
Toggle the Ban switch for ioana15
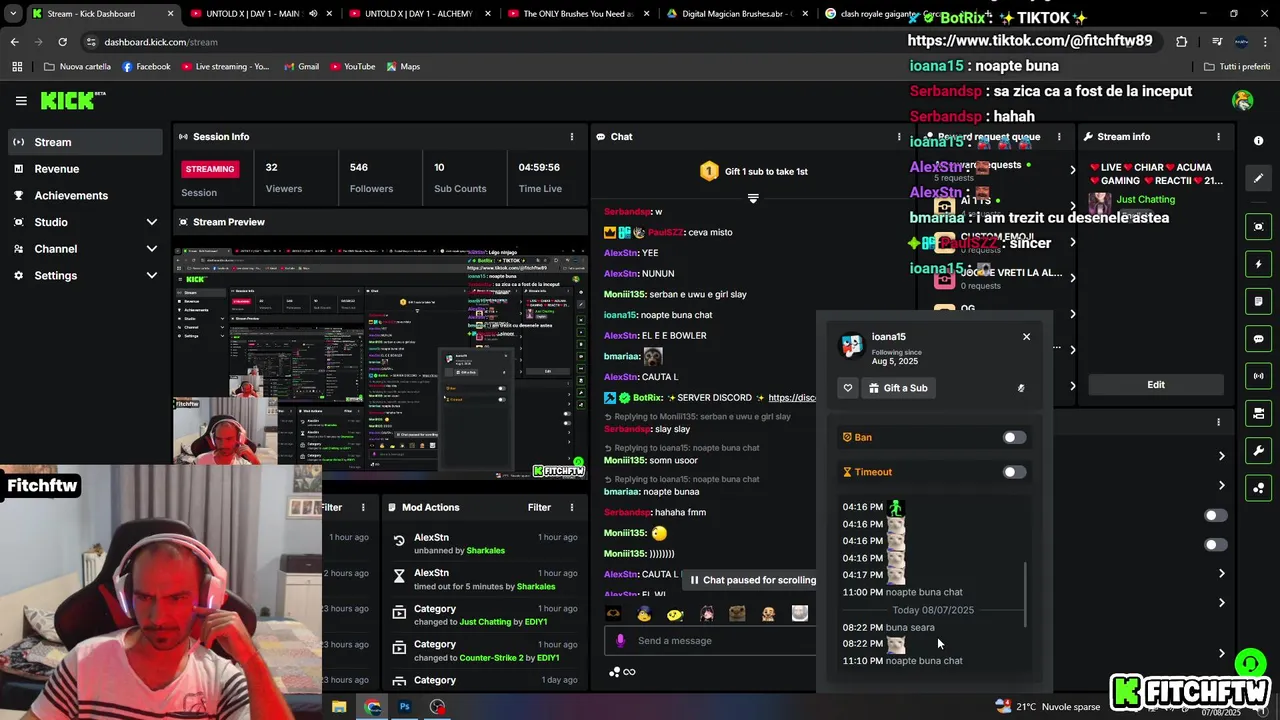click(1013, 437)
